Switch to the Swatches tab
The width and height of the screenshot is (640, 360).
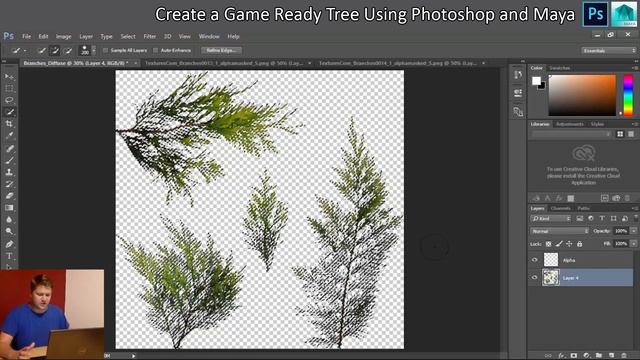(560, 68)
